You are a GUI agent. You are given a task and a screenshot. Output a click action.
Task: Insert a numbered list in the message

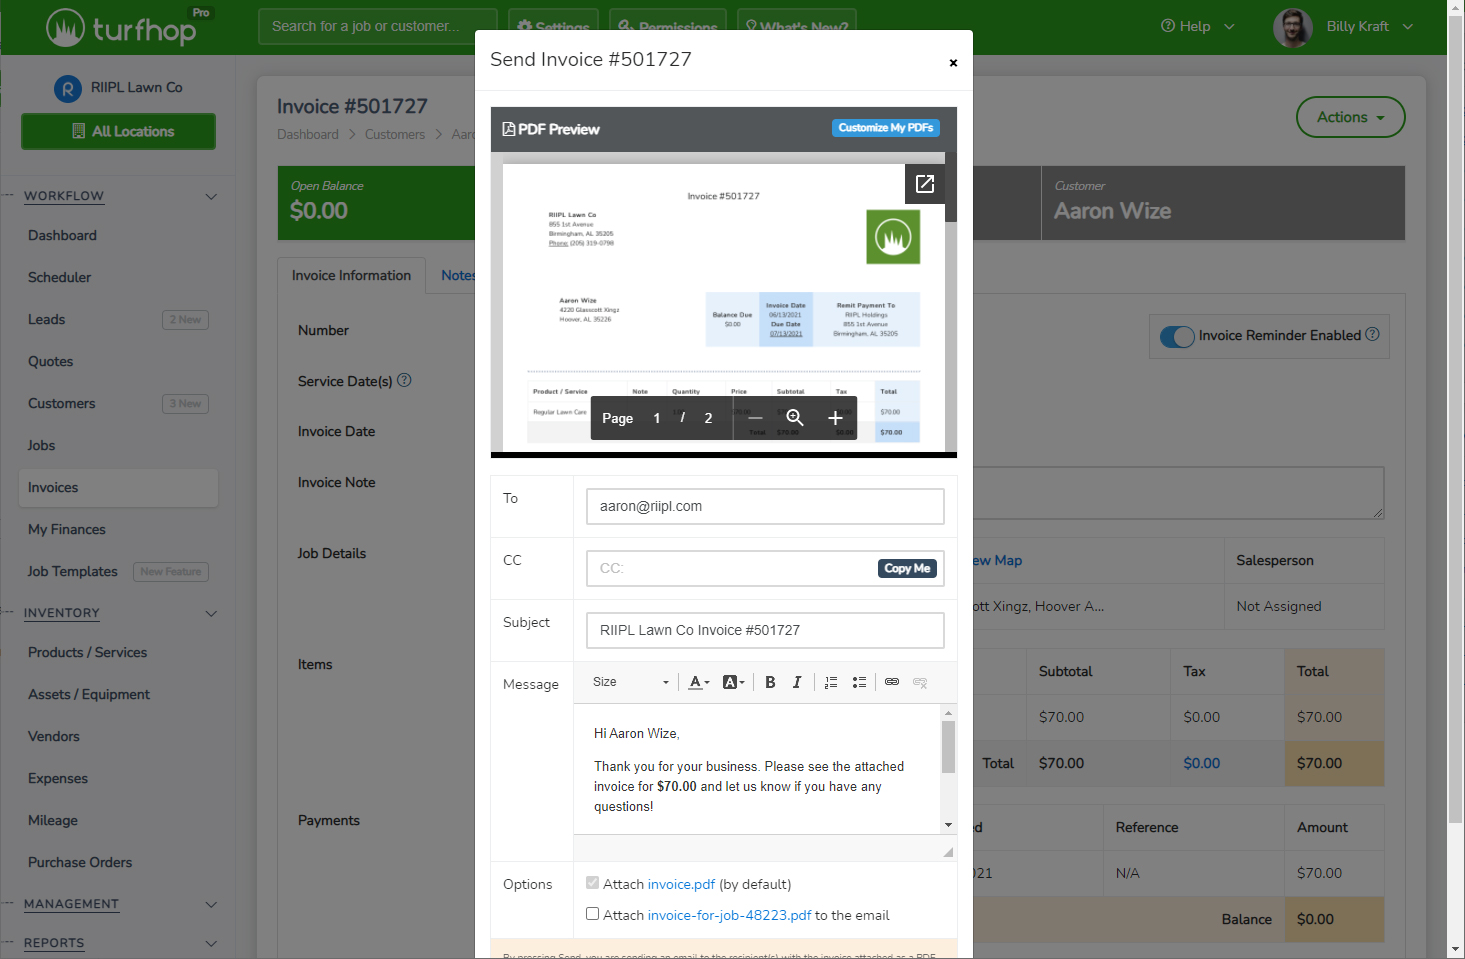coord(831,682)
